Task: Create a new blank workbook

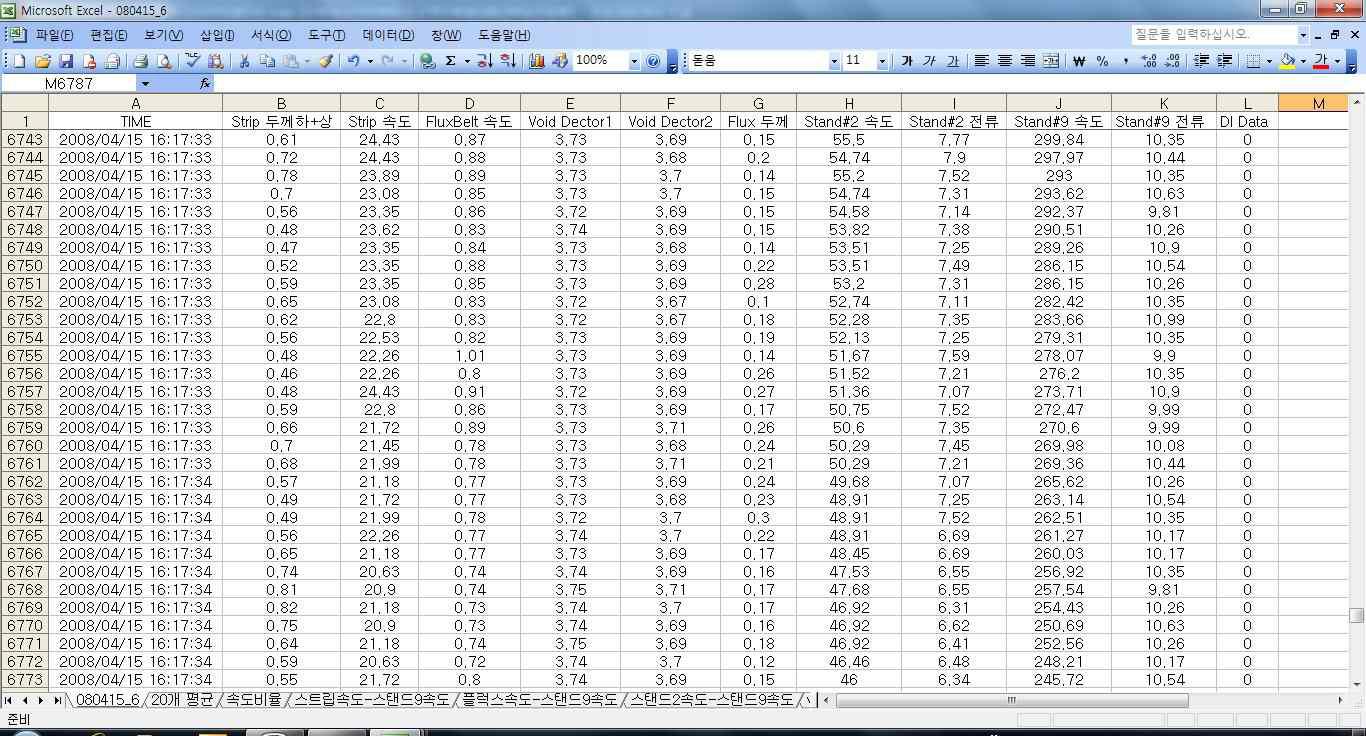Action: (19, 61)
